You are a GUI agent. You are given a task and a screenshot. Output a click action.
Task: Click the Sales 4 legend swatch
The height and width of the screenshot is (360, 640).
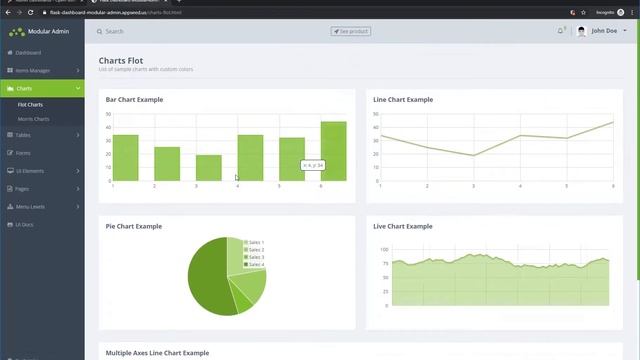(246, 264)
